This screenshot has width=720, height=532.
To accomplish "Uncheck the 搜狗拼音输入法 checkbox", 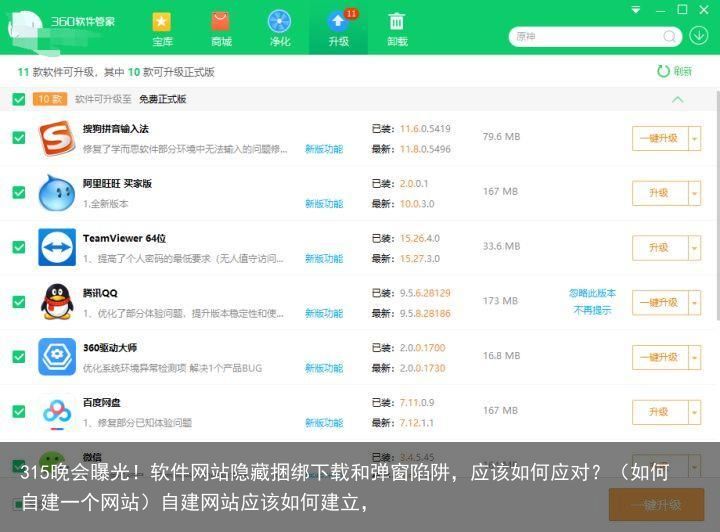I will coord(19,138).
